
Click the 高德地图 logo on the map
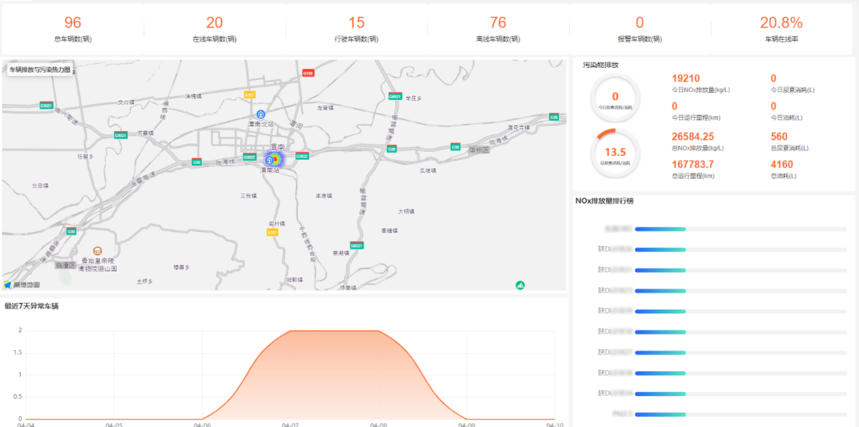(22, 285)
